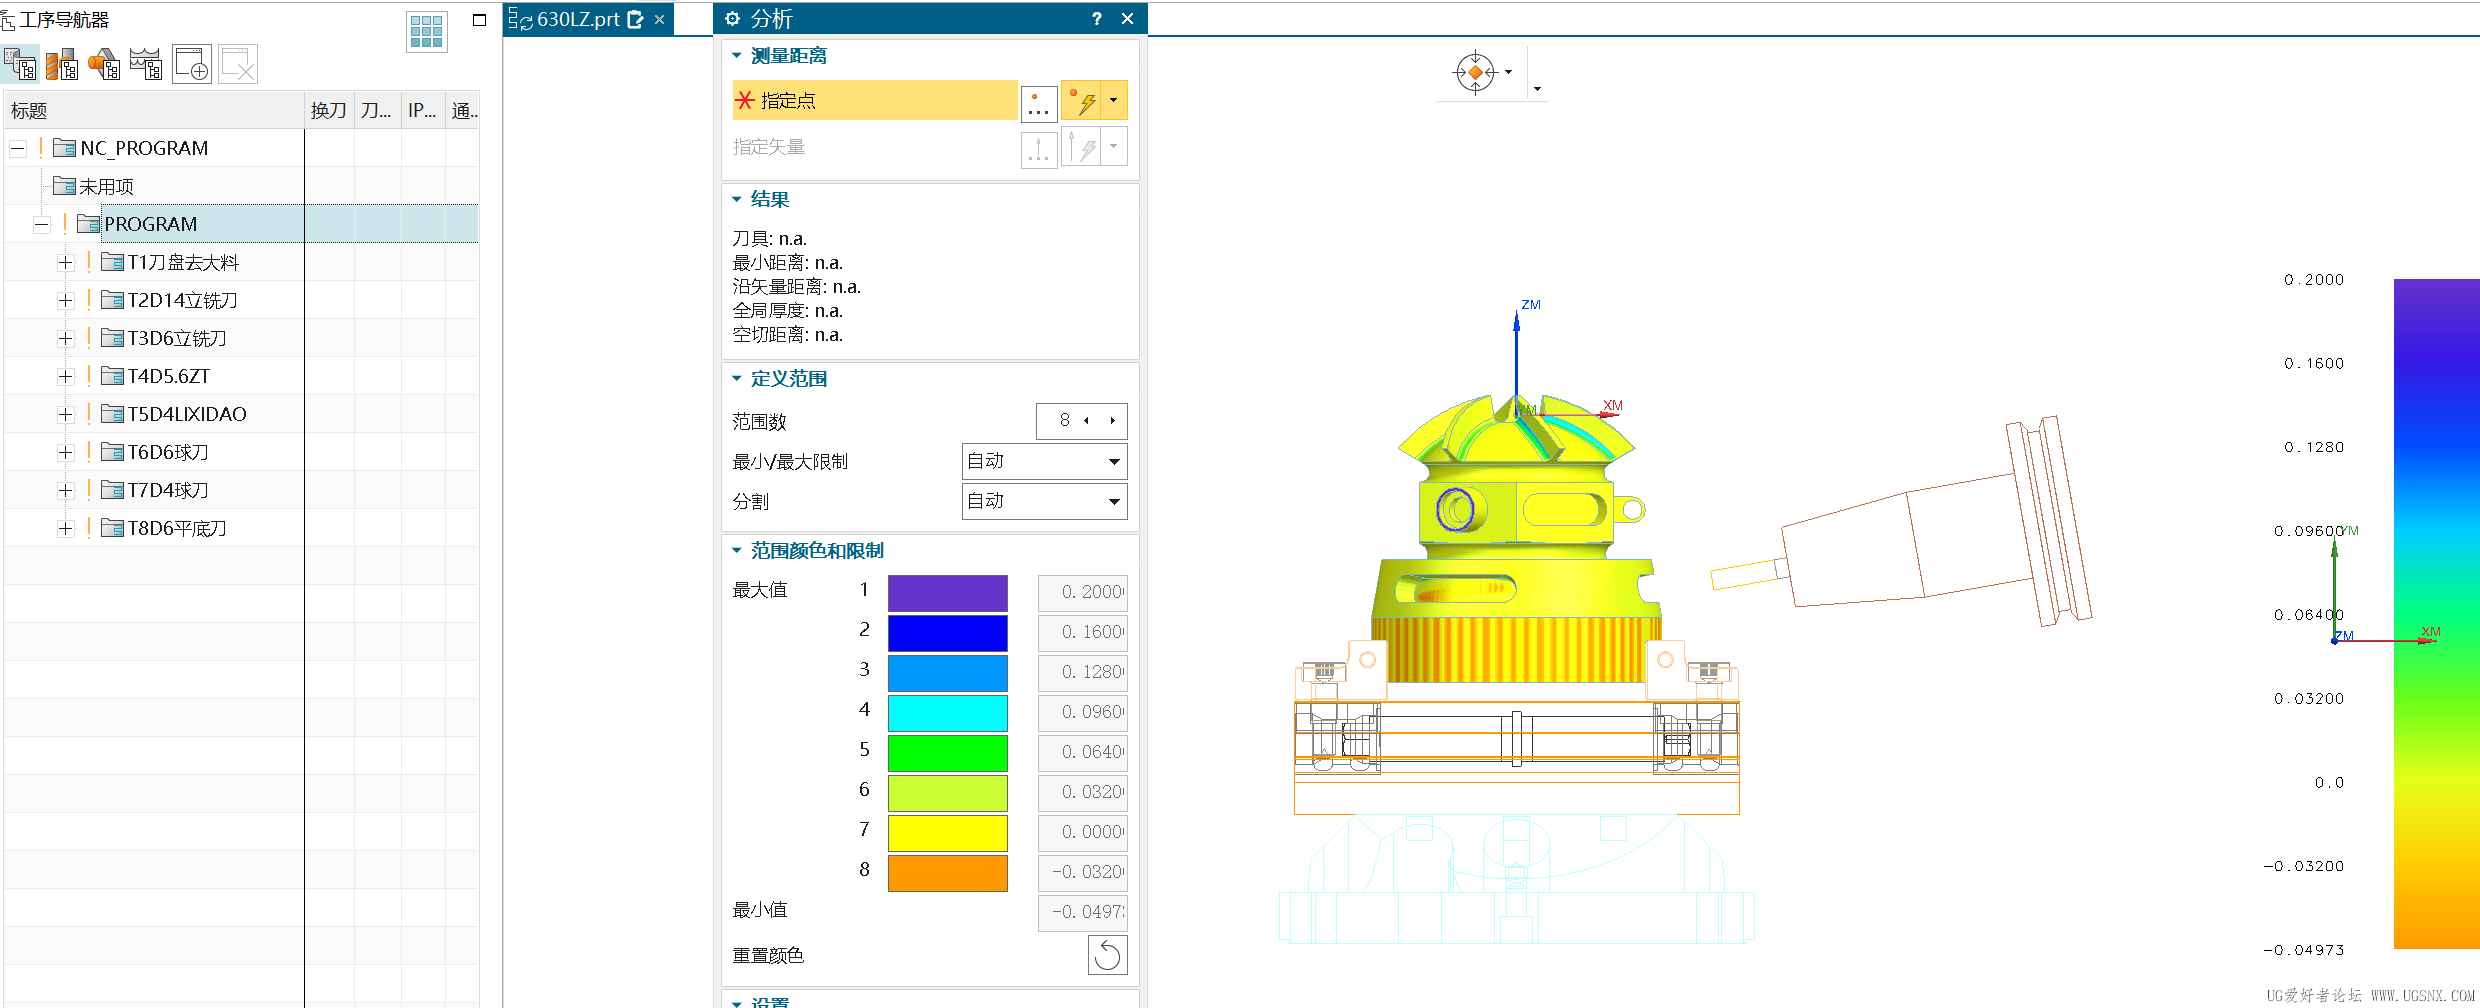Reset colors using the 重置颜色 refresh button
2480x1008 pixels.
point(1107,955)
